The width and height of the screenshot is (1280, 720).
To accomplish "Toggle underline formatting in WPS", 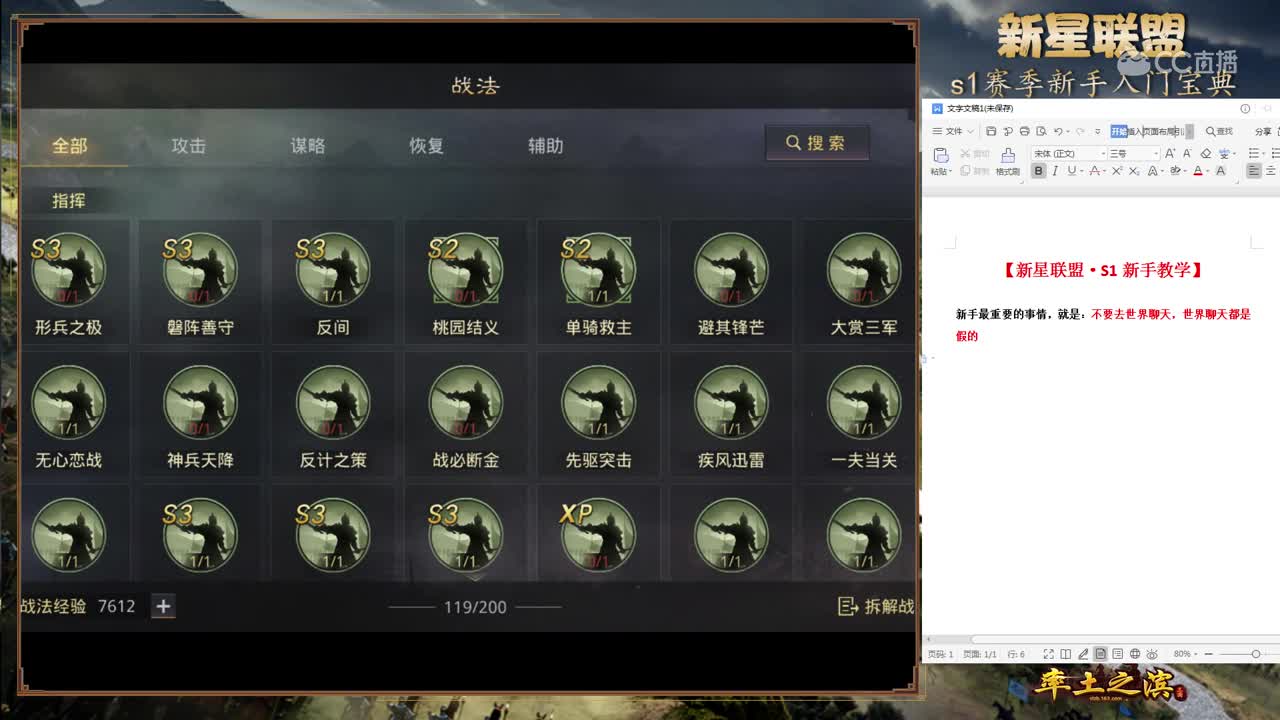I will tap(1071, 171).
